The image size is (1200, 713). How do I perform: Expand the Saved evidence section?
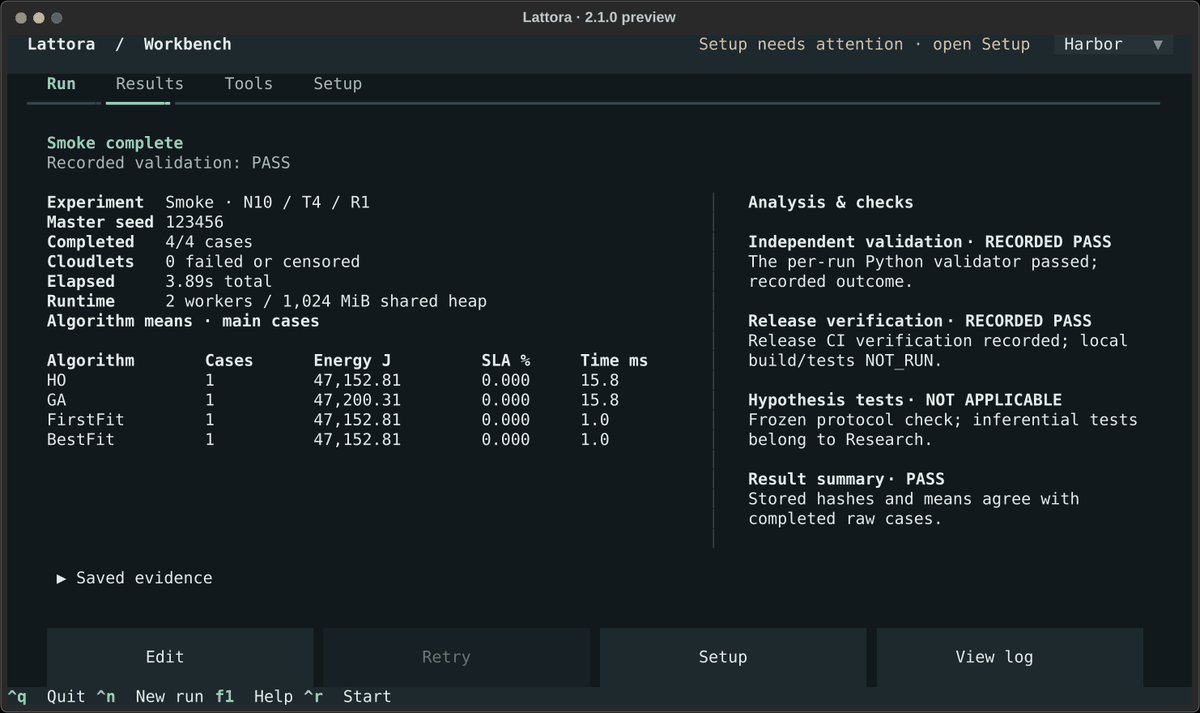pyautogui.click(x=135, y=578)
